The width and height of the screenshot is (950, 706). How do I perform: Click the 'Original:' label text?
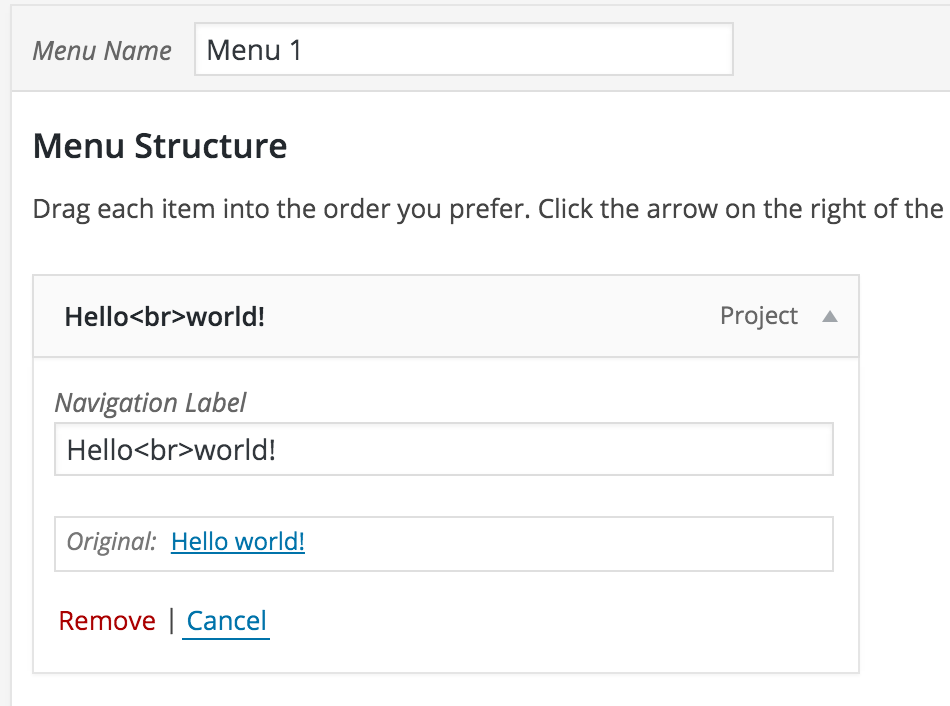pyautogui.click(x=112, y=542)
